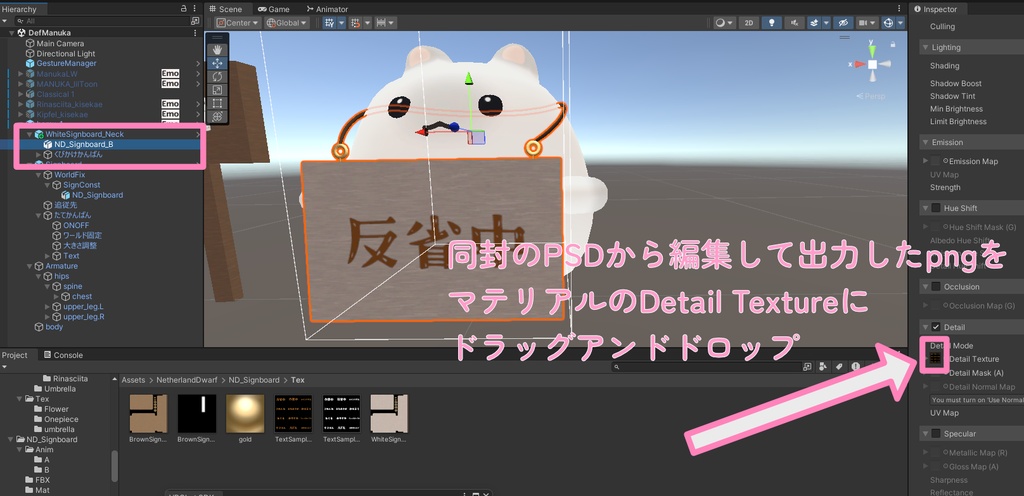Open the Global handle rotation dropdown

coord(287,23)
